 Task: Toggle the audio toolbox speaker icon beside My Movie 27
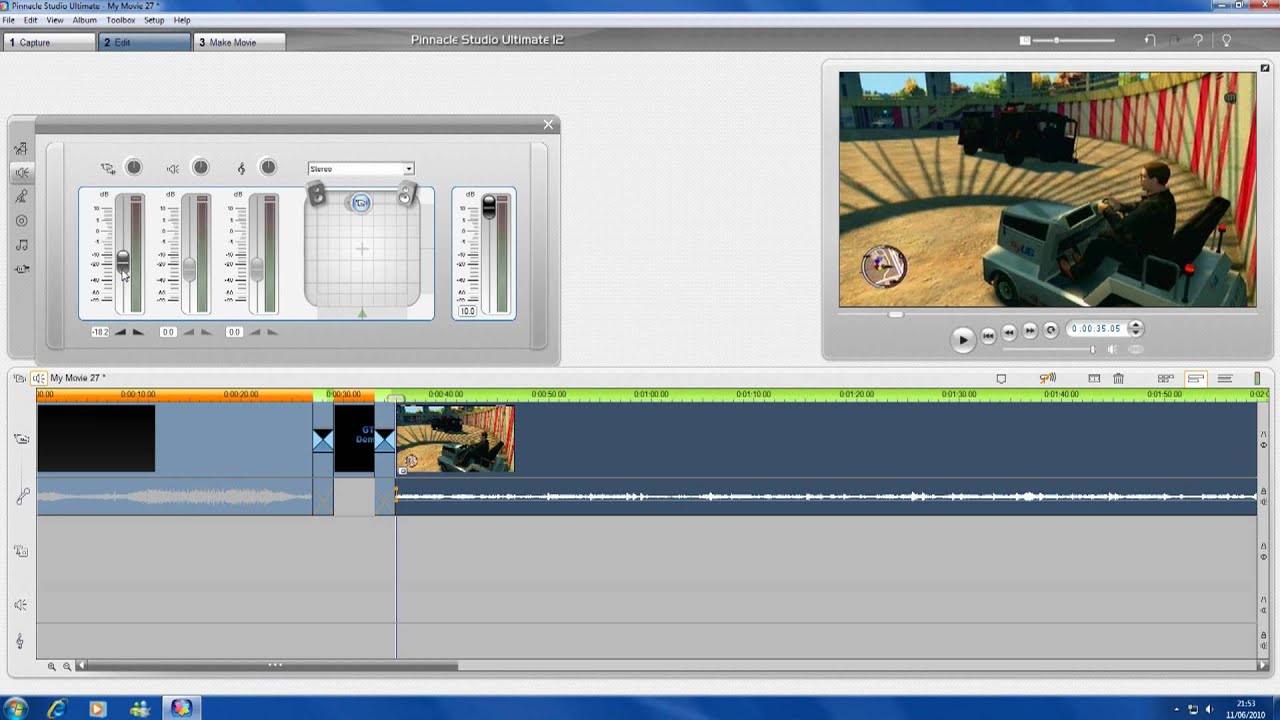38,378
